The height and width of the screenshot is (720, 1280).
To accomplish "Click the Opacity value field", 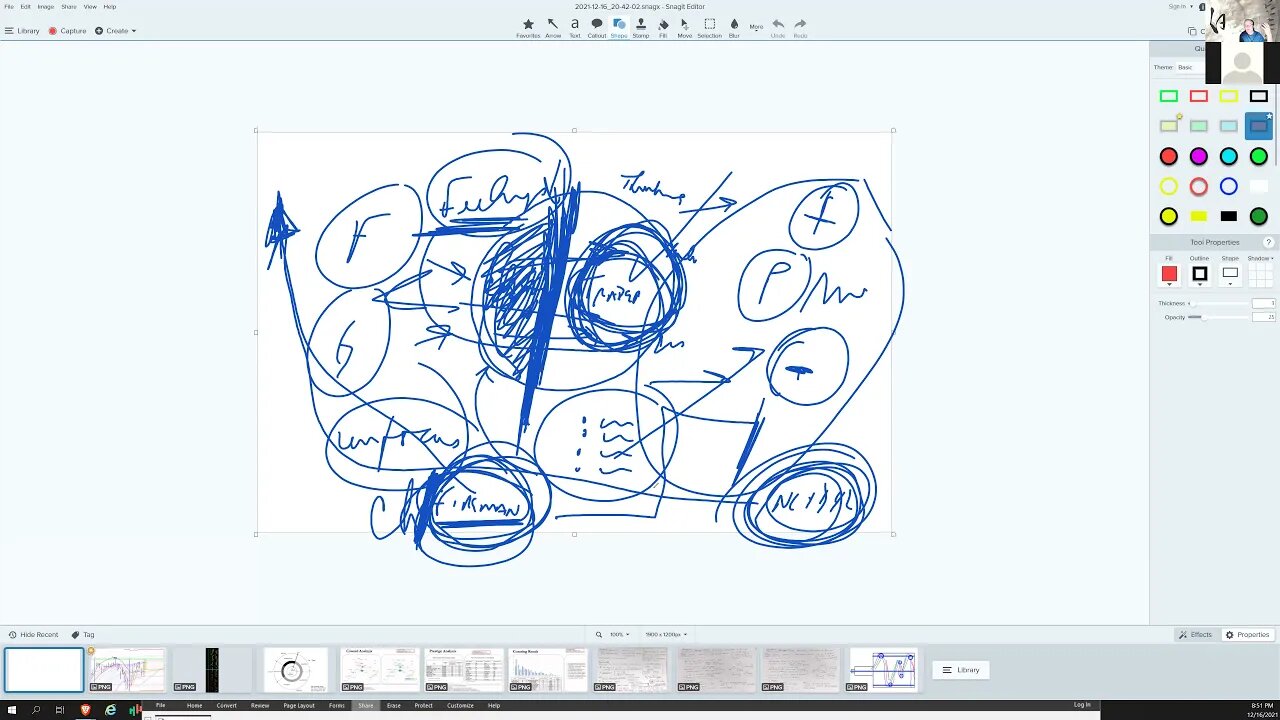I will click(1264, 317).
